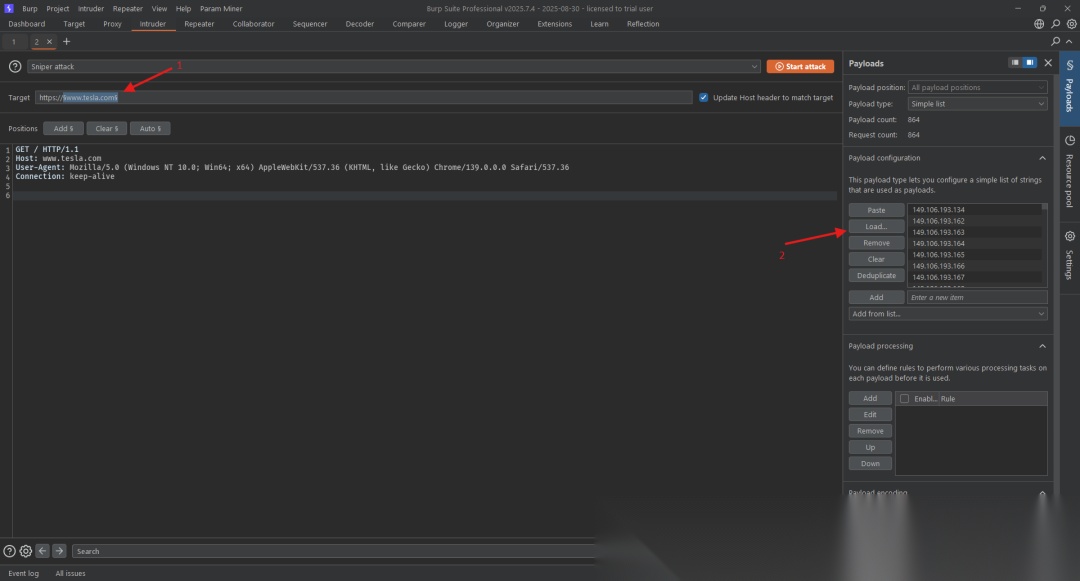Click the bottom Search field
This screenshot has width=1080, height=581.
333,551
